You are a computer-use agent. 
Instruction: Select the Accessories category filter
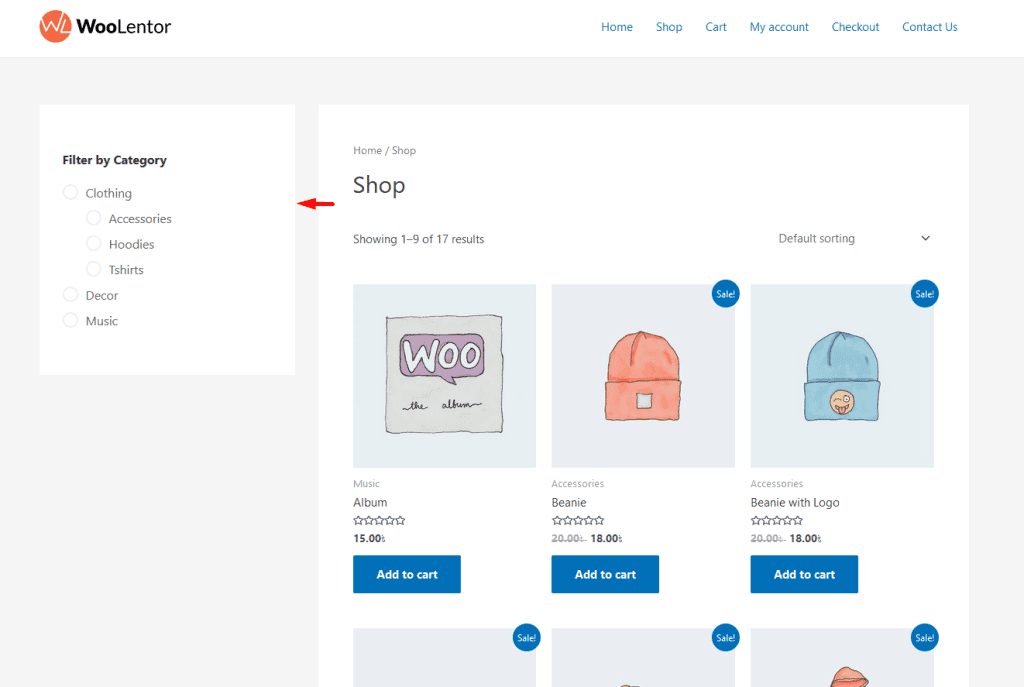click(94, 218)
